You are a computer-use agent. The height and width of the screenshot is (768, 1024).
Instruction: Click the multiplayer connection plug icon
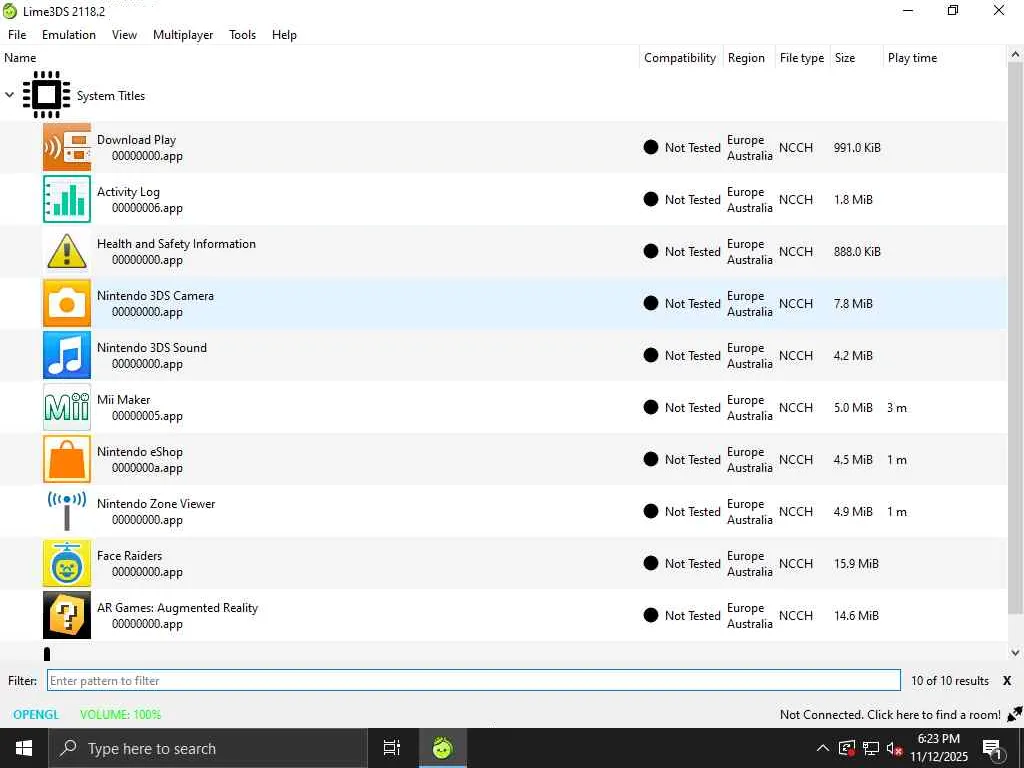click(x=1014, y=714)
